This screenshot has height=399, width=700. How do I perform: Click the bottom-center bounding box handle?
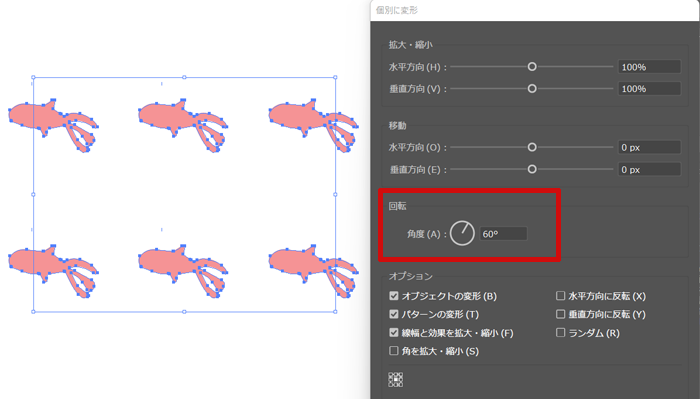coord(184,312)
